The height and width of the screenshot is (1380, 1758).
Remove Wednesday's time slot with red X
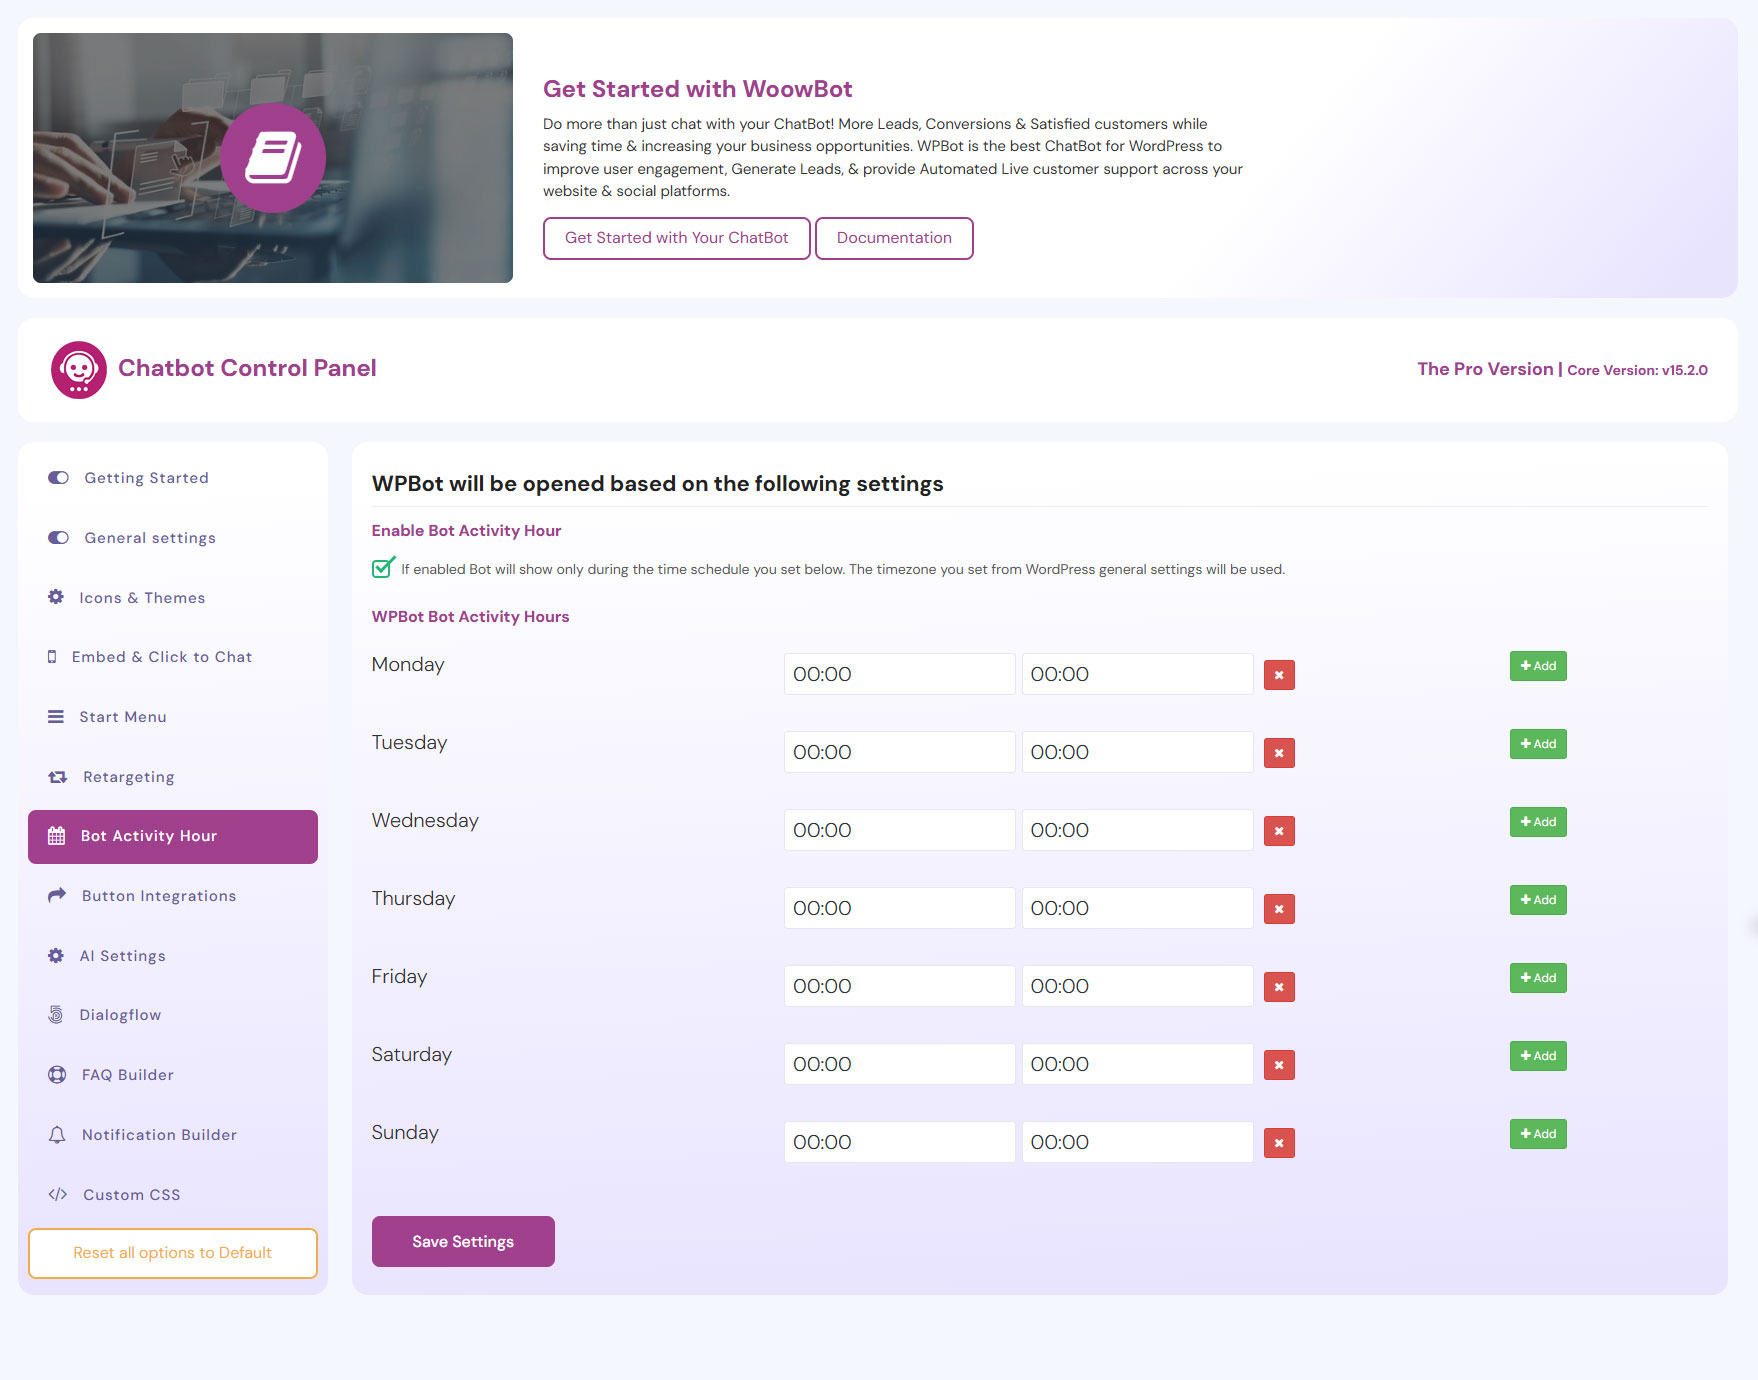click(1279, 831)
